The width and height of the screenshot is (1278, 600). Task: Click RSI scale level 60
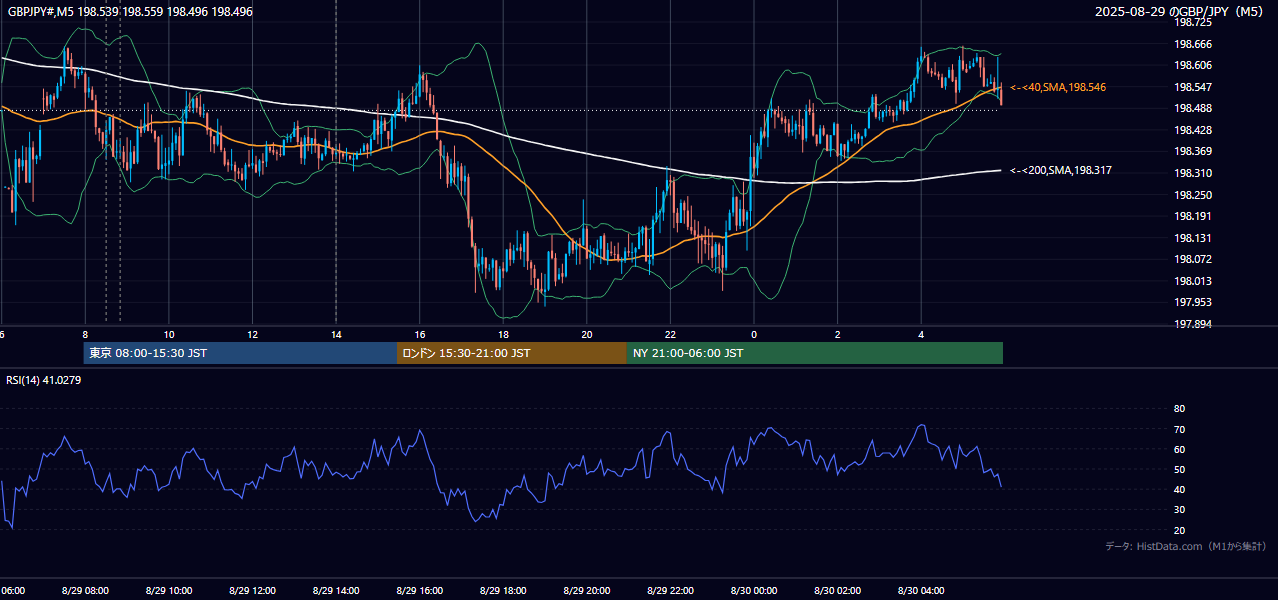point(1179,449)
